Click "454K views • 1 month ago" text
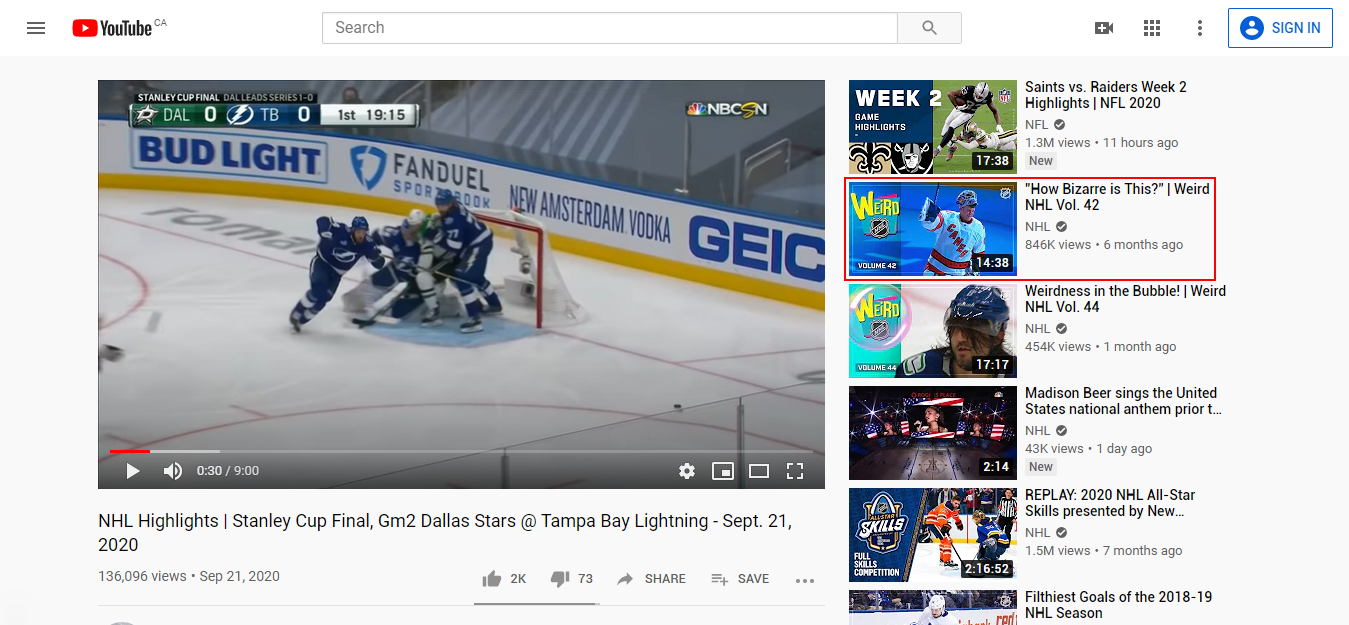 (x=1101, y=347)
